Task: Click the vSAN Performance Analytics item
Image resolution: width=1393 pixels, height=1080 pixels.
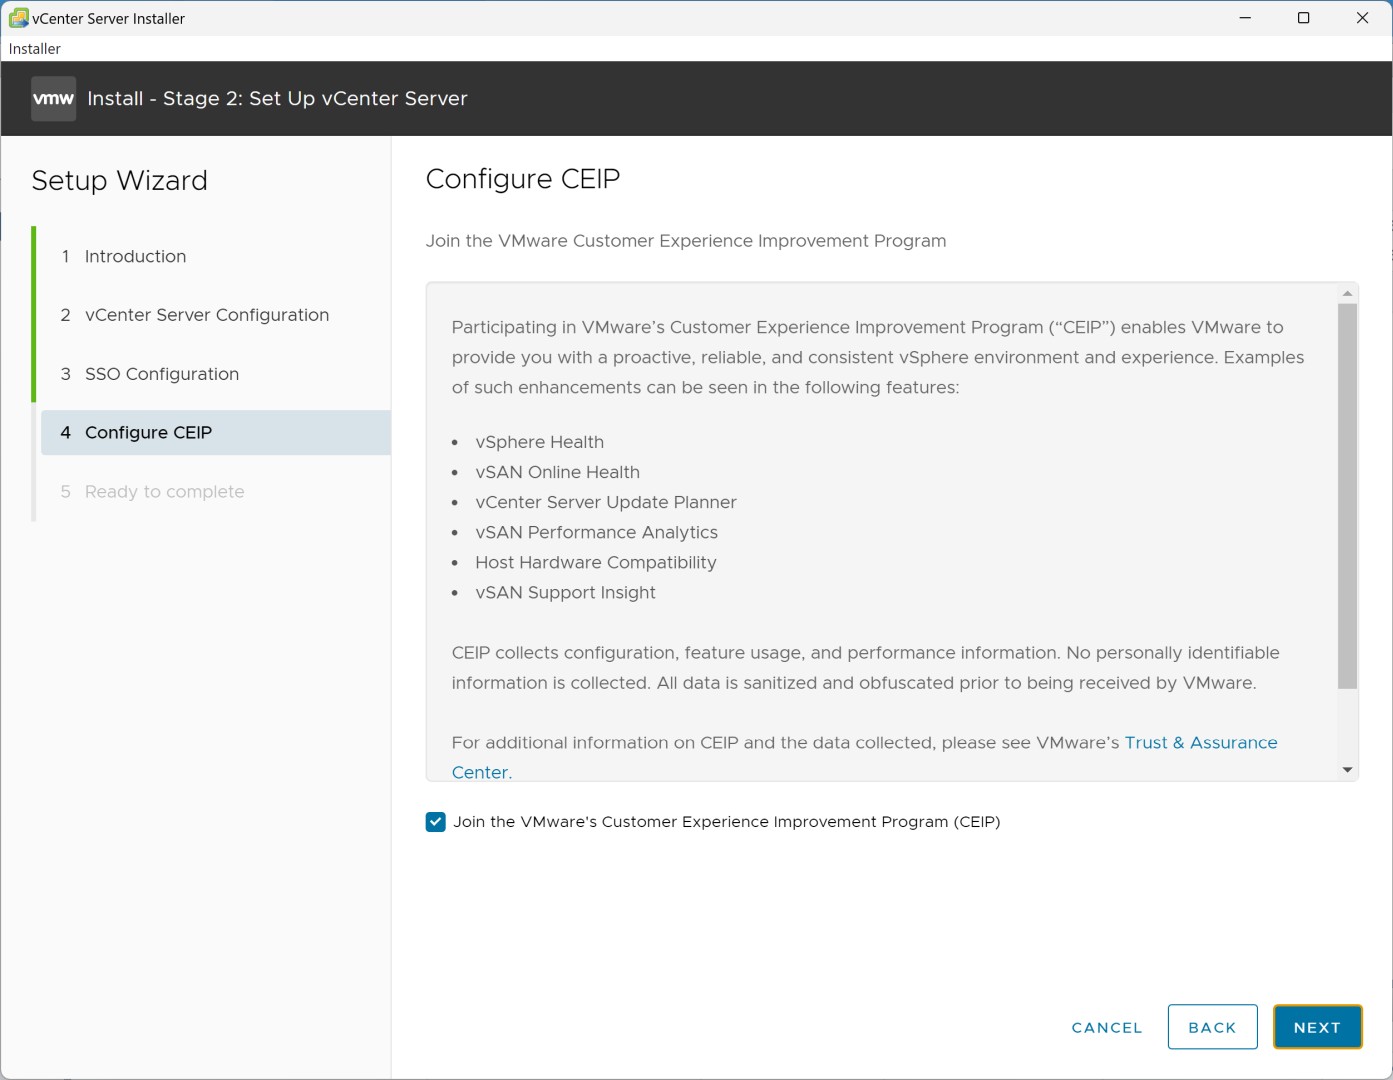Action: click(597, 532)
